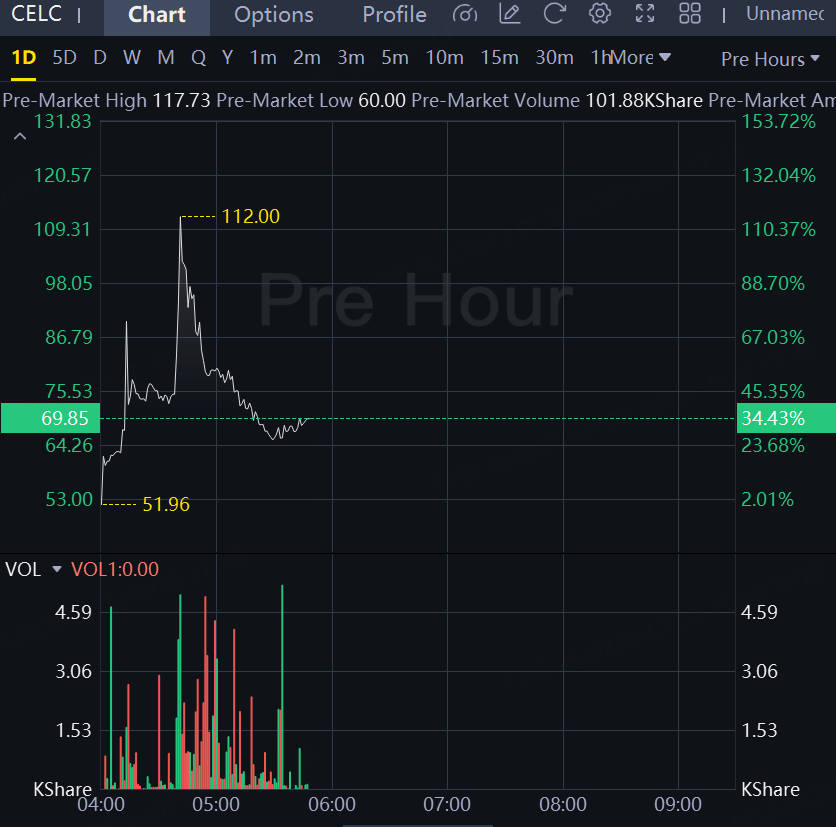
Task: Select the drawing pencil tool icon
Action: 510,14
